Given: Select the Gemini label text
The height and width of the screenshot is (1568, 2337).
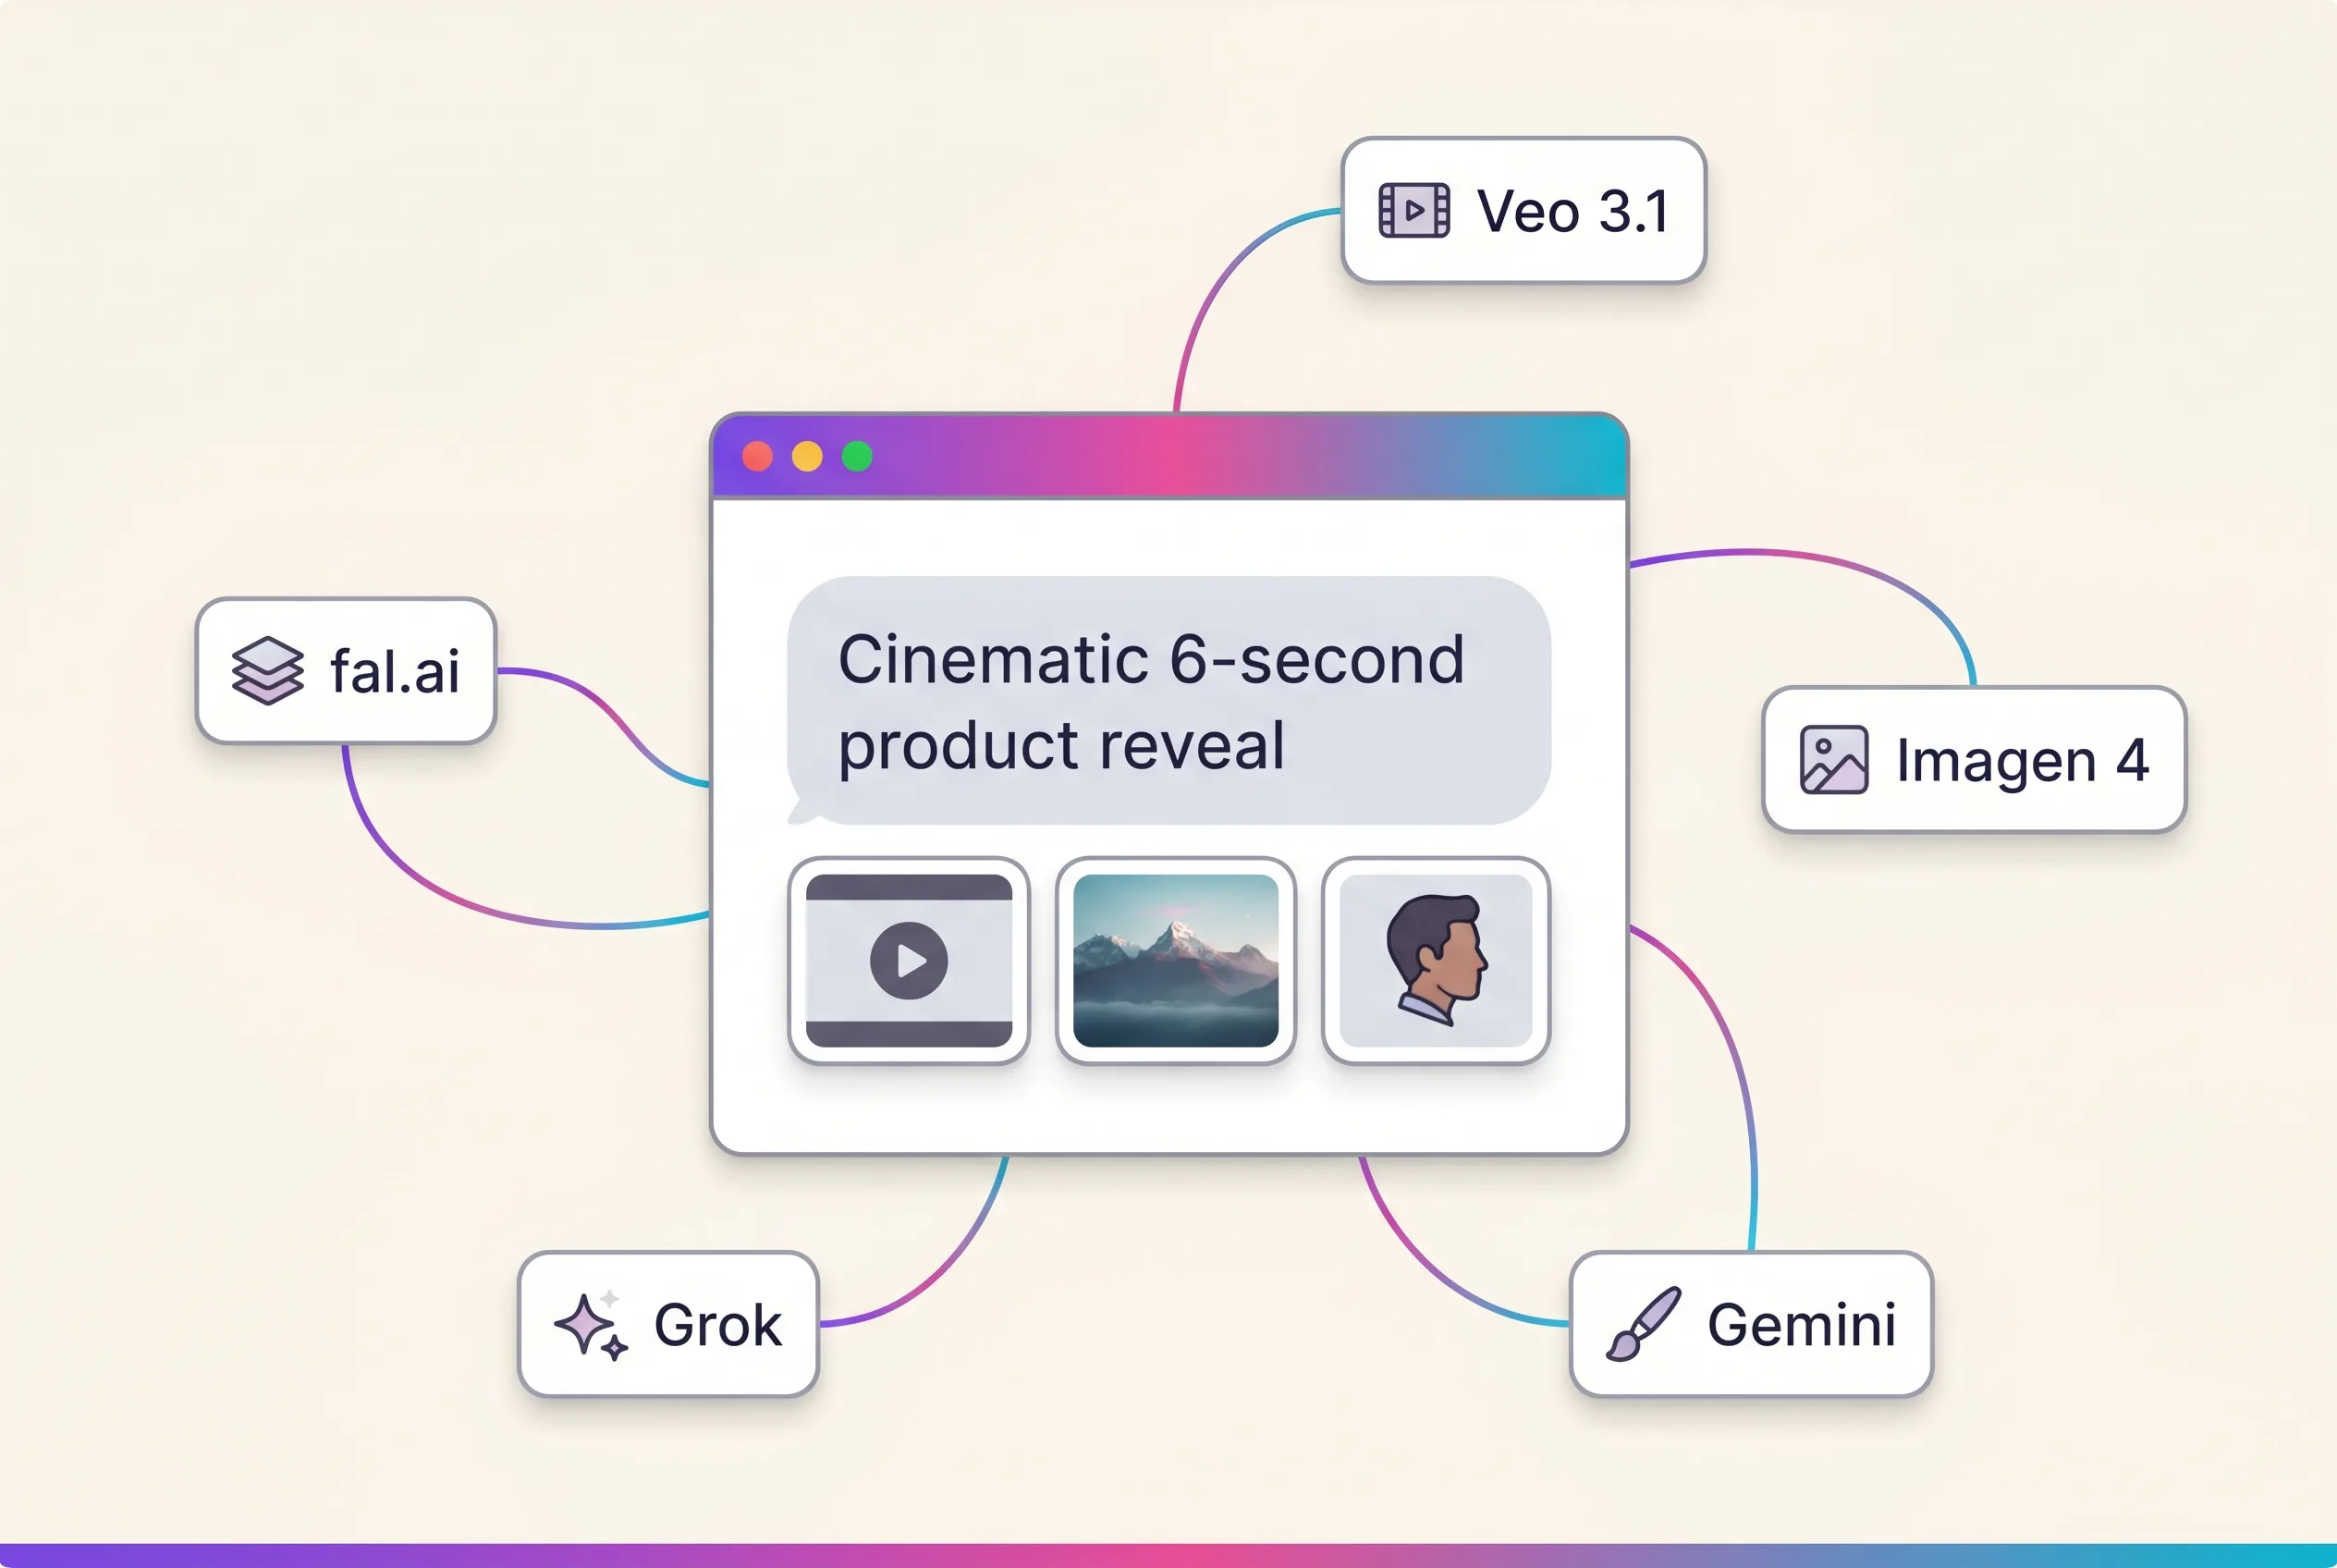Looking at the screenshot, I should click(x=1801, y=1325).
